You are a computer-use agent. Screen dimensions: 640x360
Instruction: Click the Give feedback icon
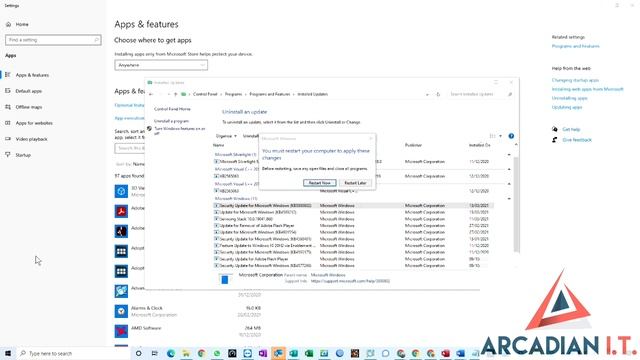(x=555, y=140)
